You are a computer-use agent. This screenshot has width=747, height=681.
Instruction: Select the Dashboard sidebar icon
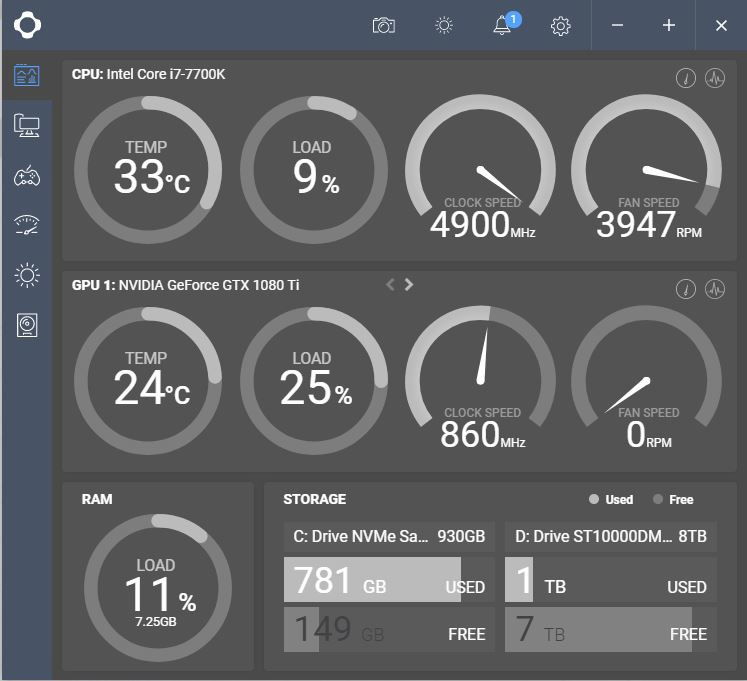click(27, 75)
